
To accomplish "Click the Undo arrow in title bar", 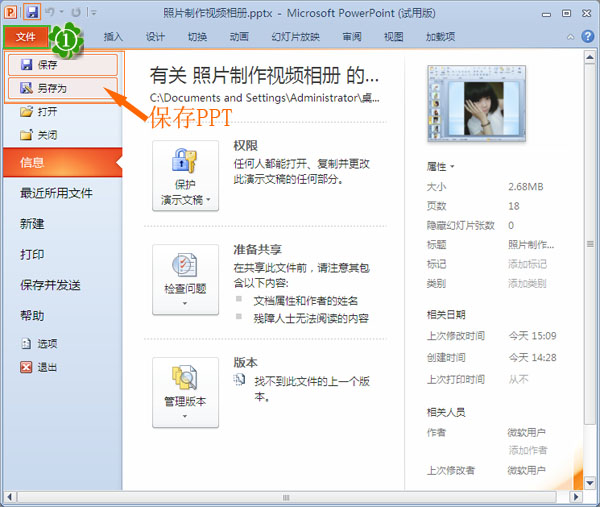I will click(50, 12).
